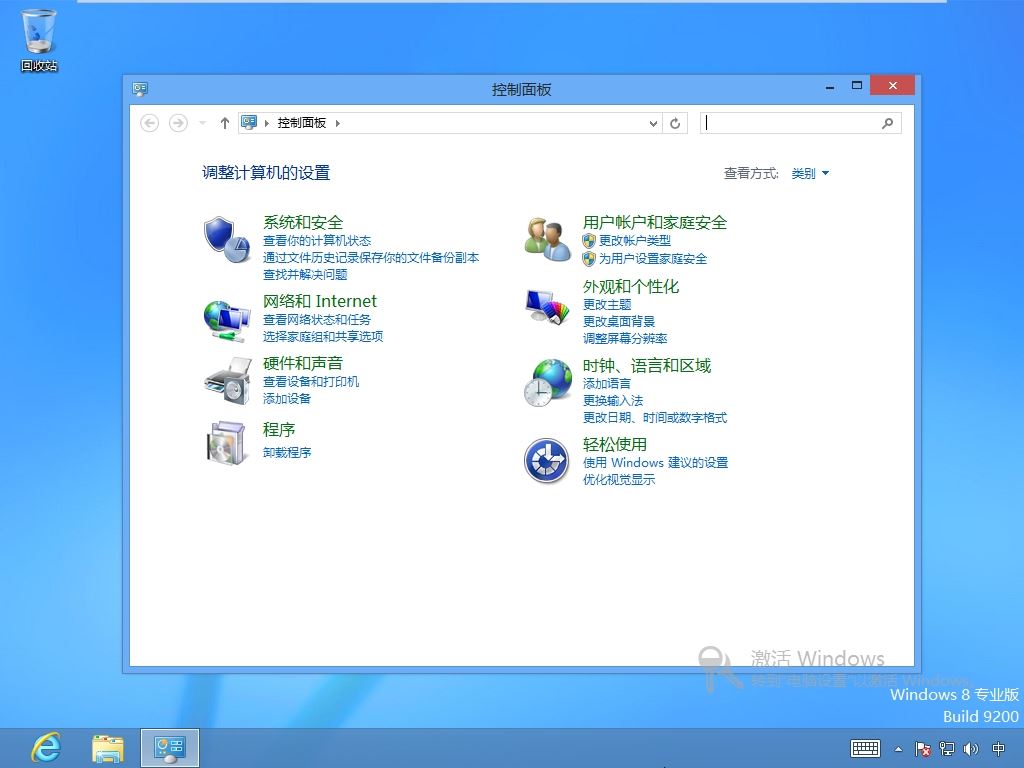Click 更改主题 link
Image resolution: width=1024 pixels, height=768 pixels.
click(607, 304)
